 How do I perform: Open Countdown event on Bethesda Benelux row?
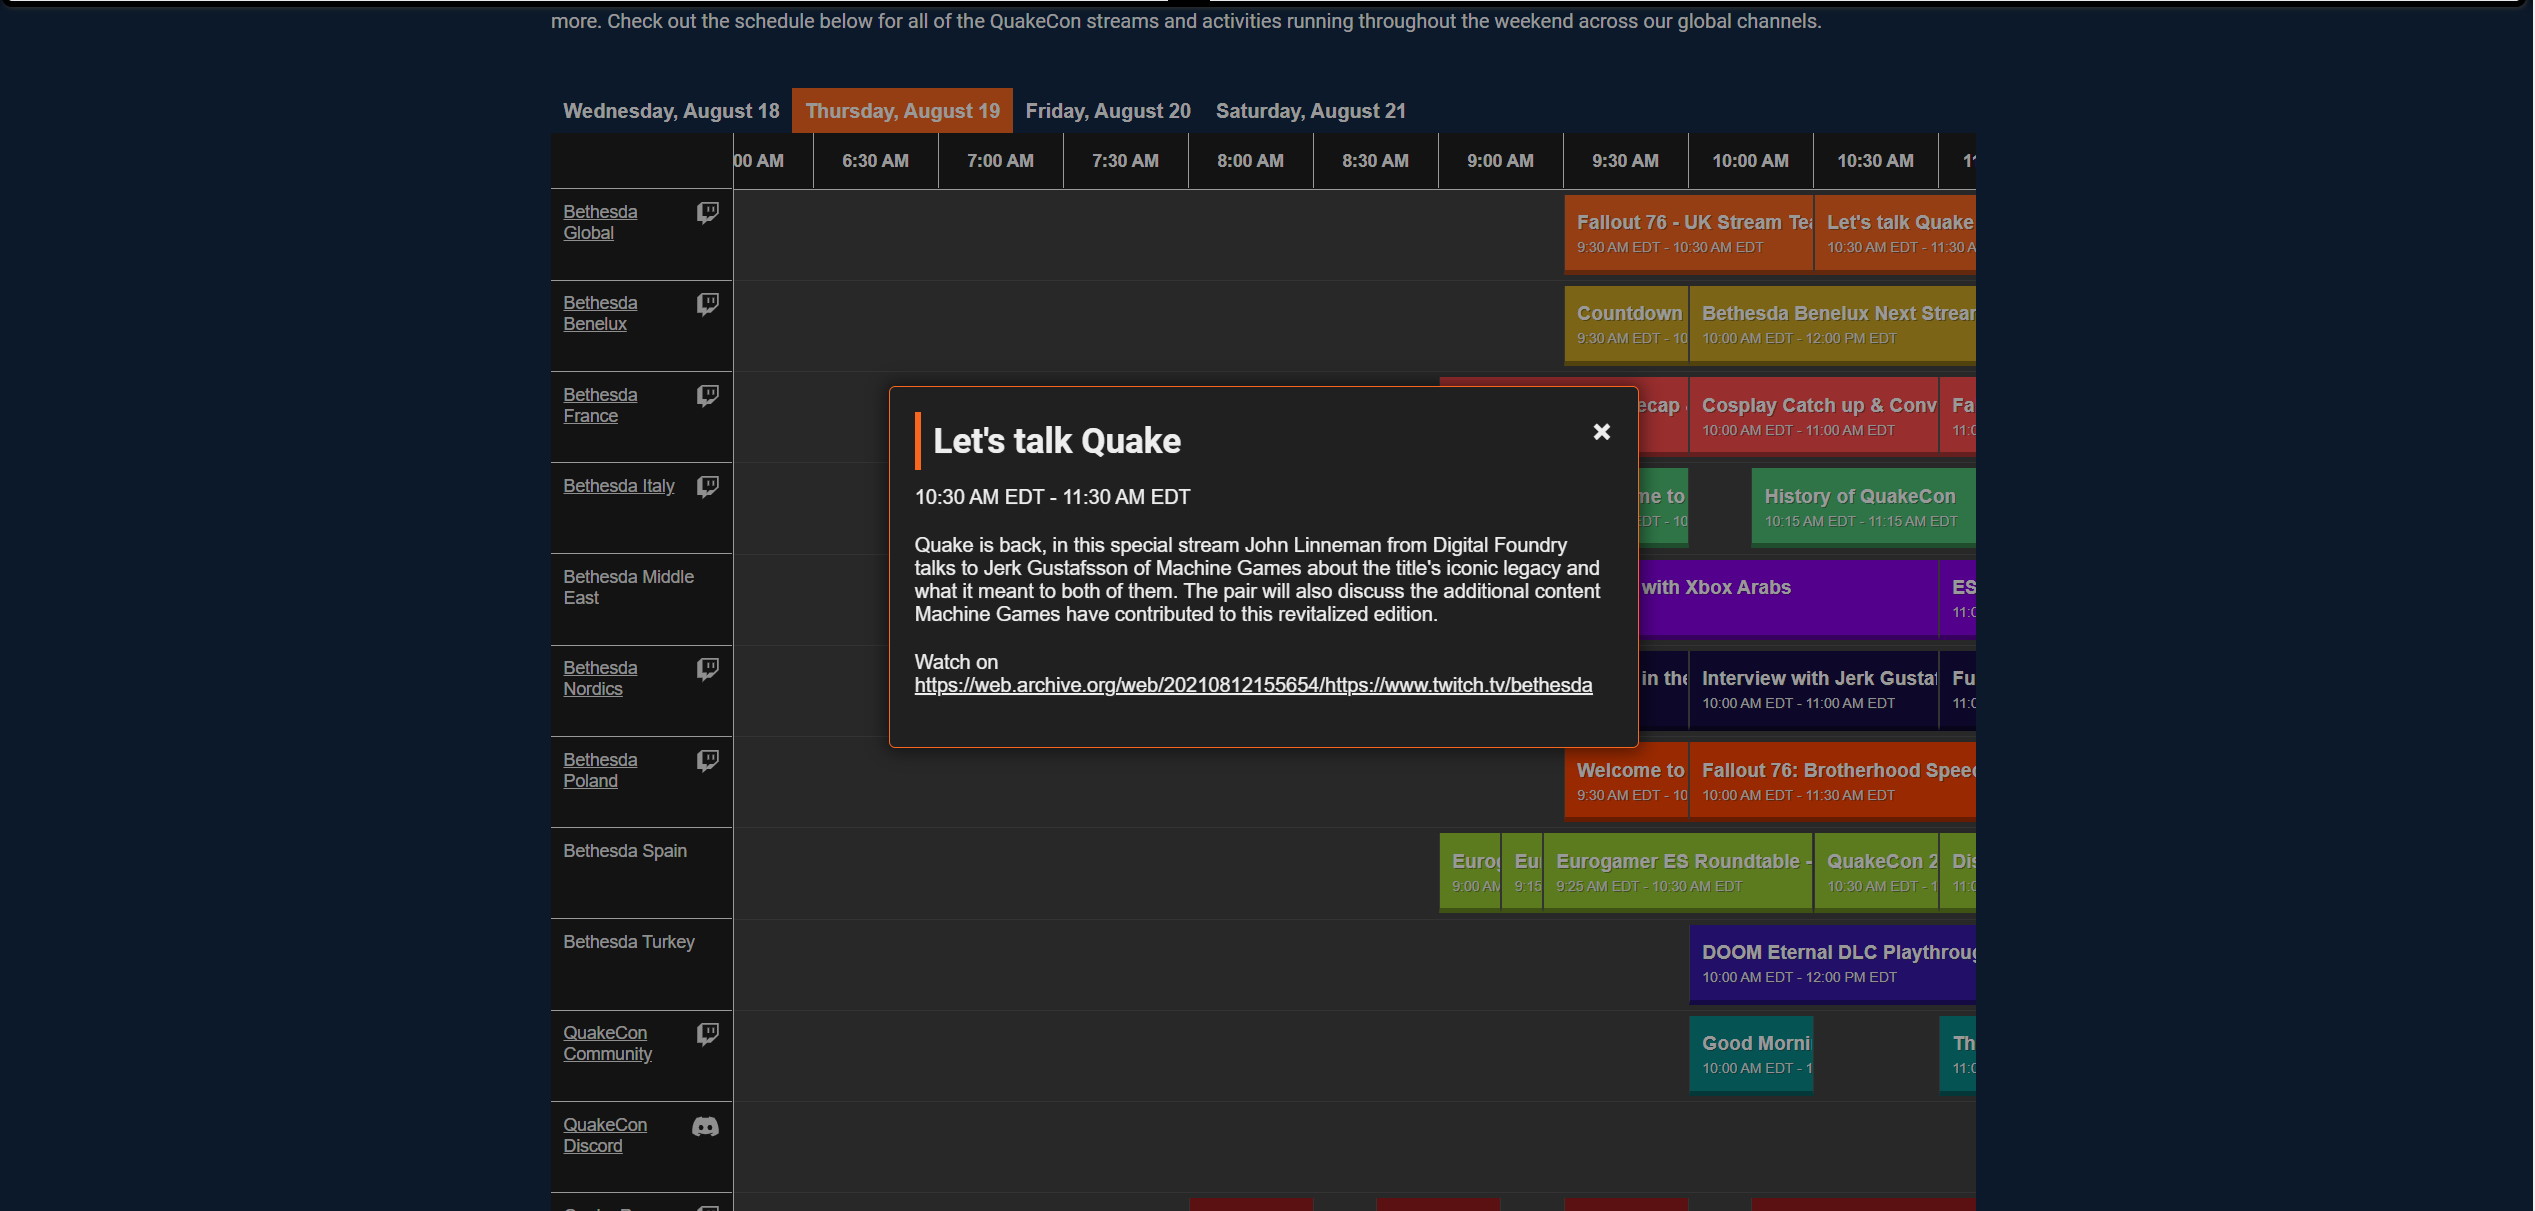[x=1626, y=325]
